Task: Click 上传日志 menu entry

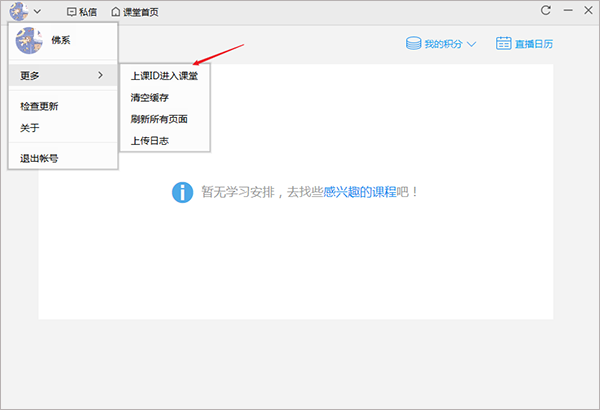Action: pyautogui.click(x=150, y=141)
